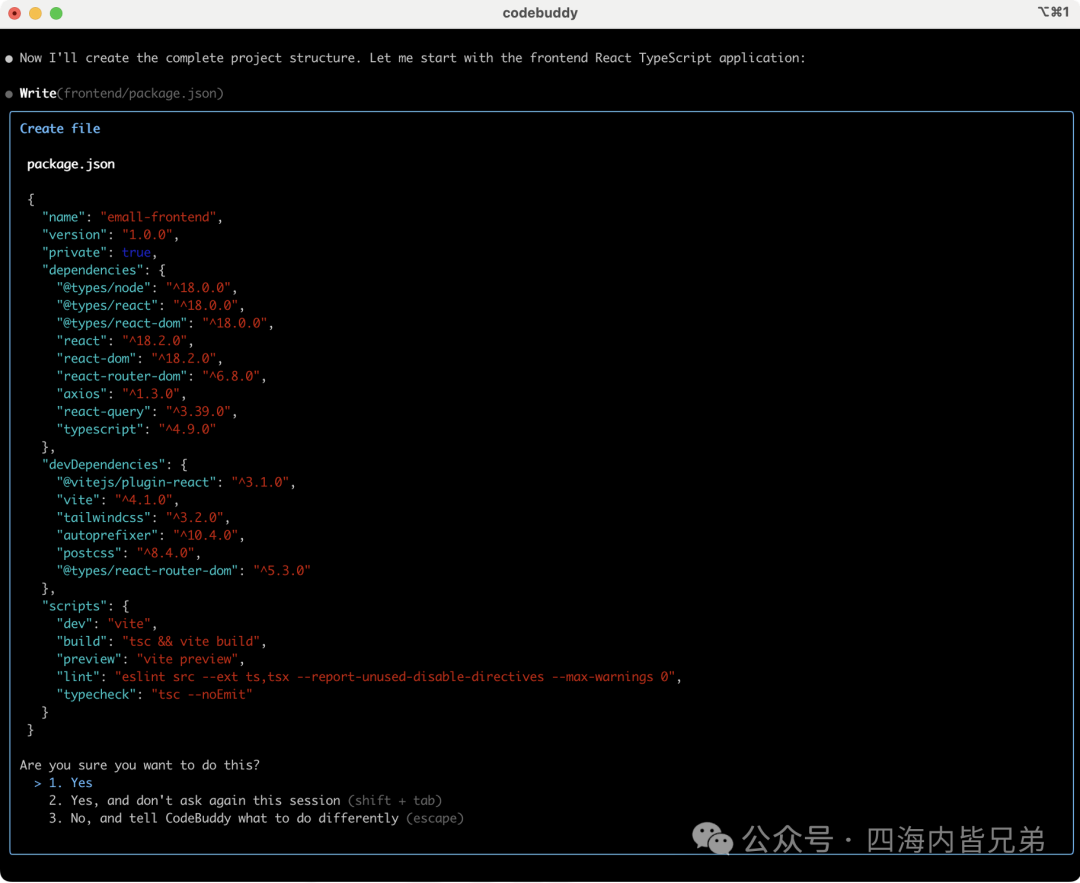
Task: Maximize the codebuddy window with green button
Action: 56,13
